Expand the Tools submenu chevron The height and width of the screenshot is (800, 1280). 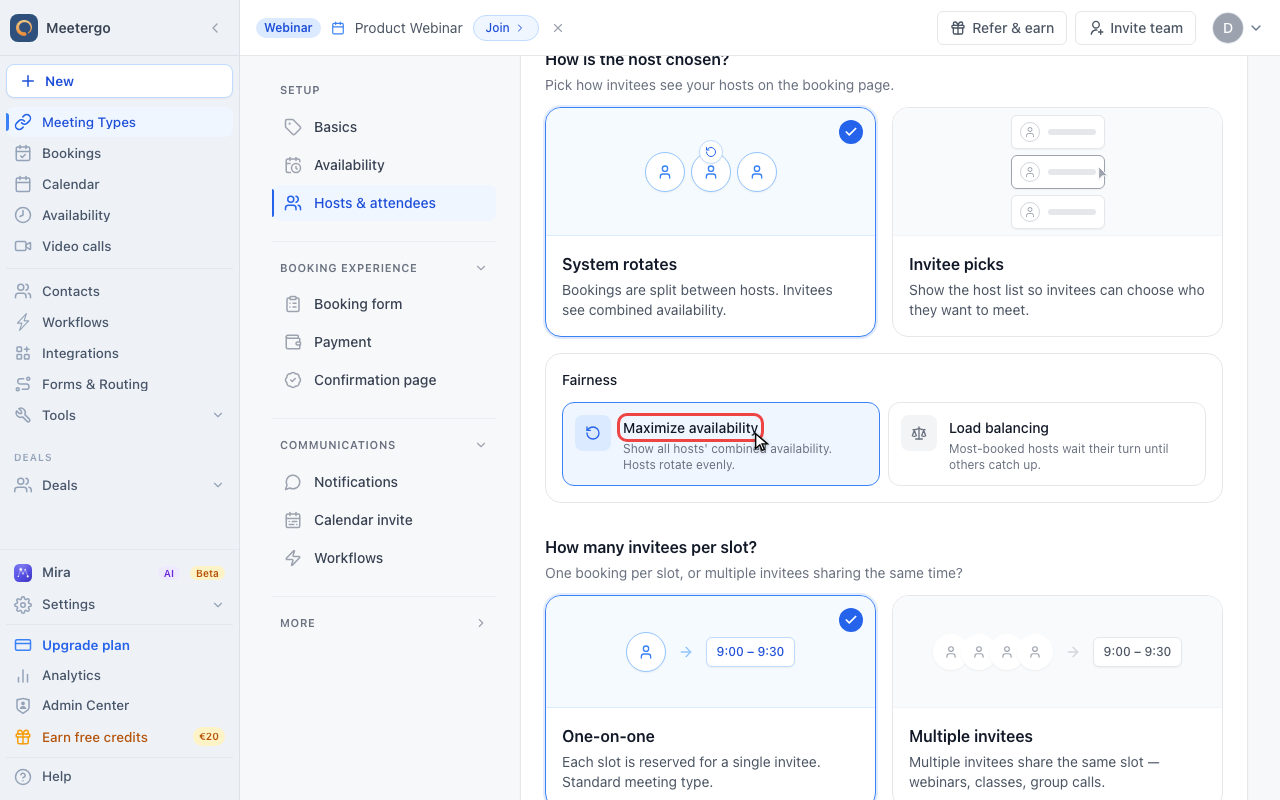tap(218, 415)
